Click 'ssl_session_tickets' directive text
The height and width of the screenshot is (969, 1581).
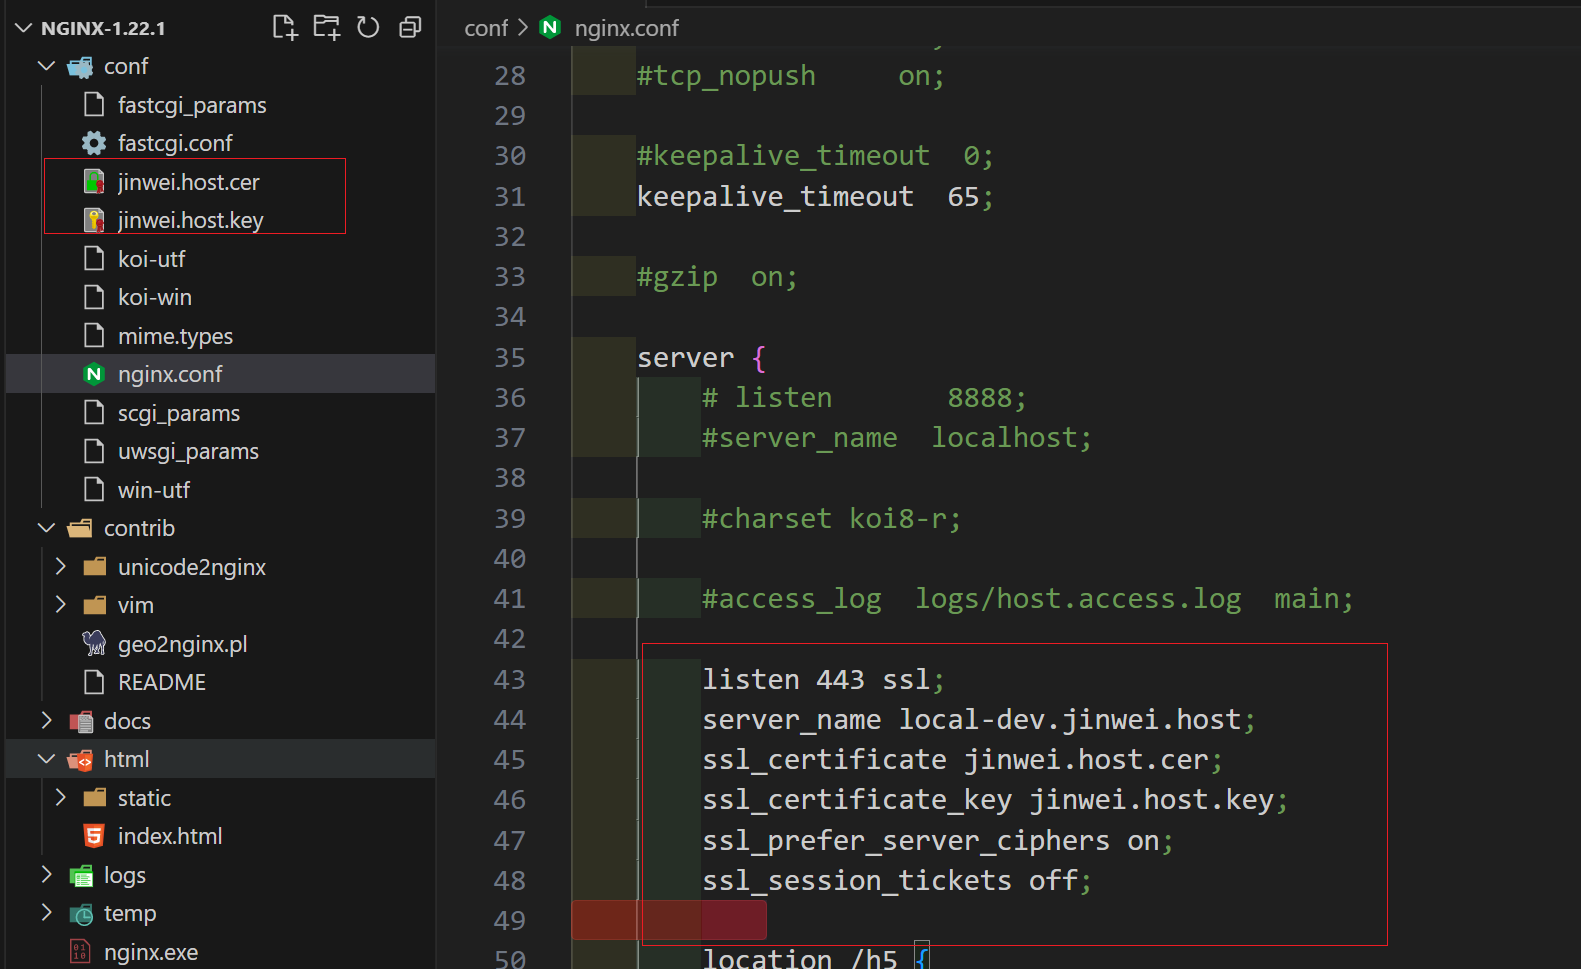pyautogui.click(x=856, y=881)
